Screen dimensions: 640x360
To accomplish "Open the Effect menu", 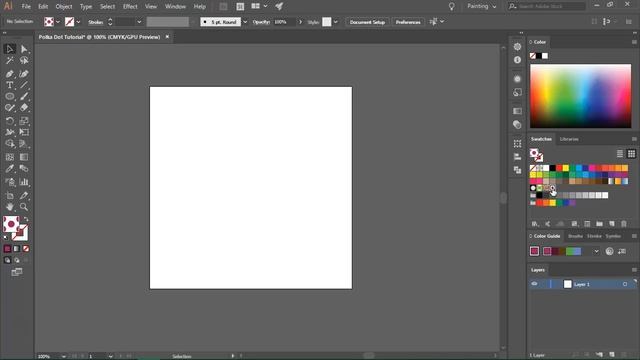I will [130, 7].
